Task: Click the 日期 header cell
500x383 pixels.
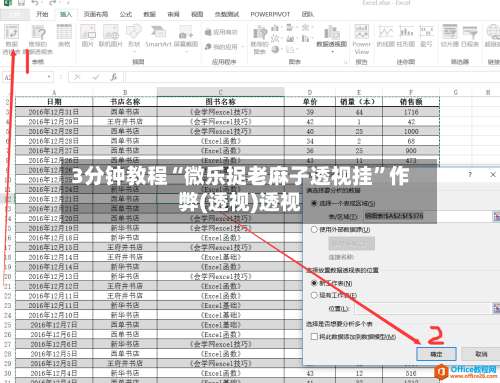Action: click(54, 102)
